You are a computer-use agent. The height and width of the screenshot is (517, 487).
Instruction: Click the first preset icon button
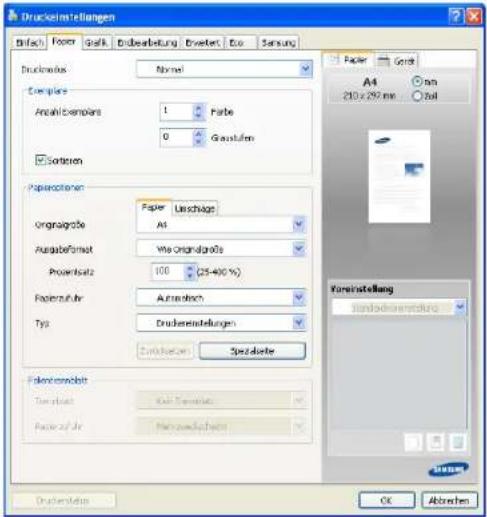click(x=413, y=442)
